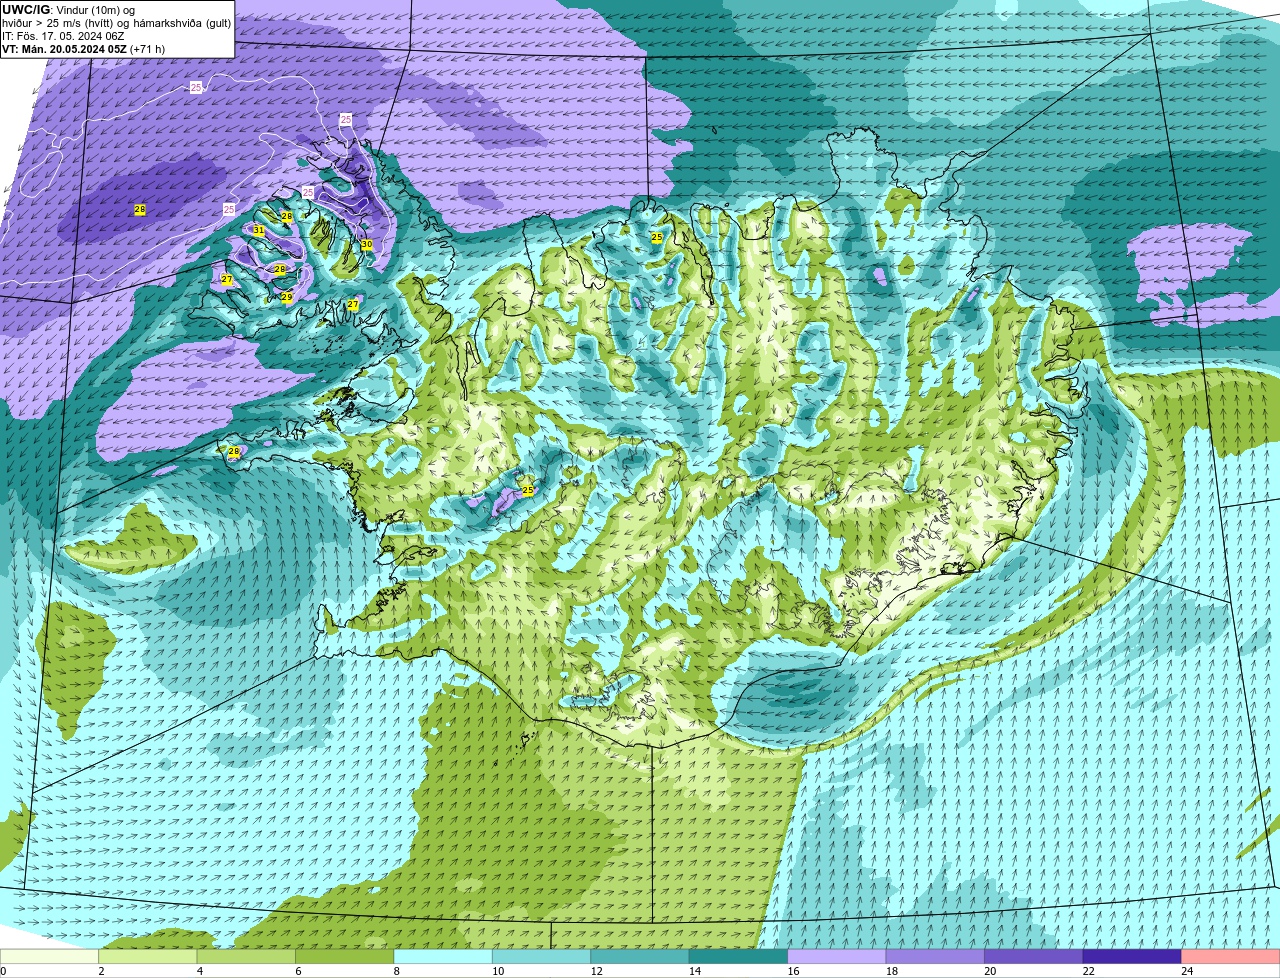This screenshot has height=978, width=1280.
Task: Click the 8–10 m/s light cyan legend swatch
Action: (x=443, y=956)
